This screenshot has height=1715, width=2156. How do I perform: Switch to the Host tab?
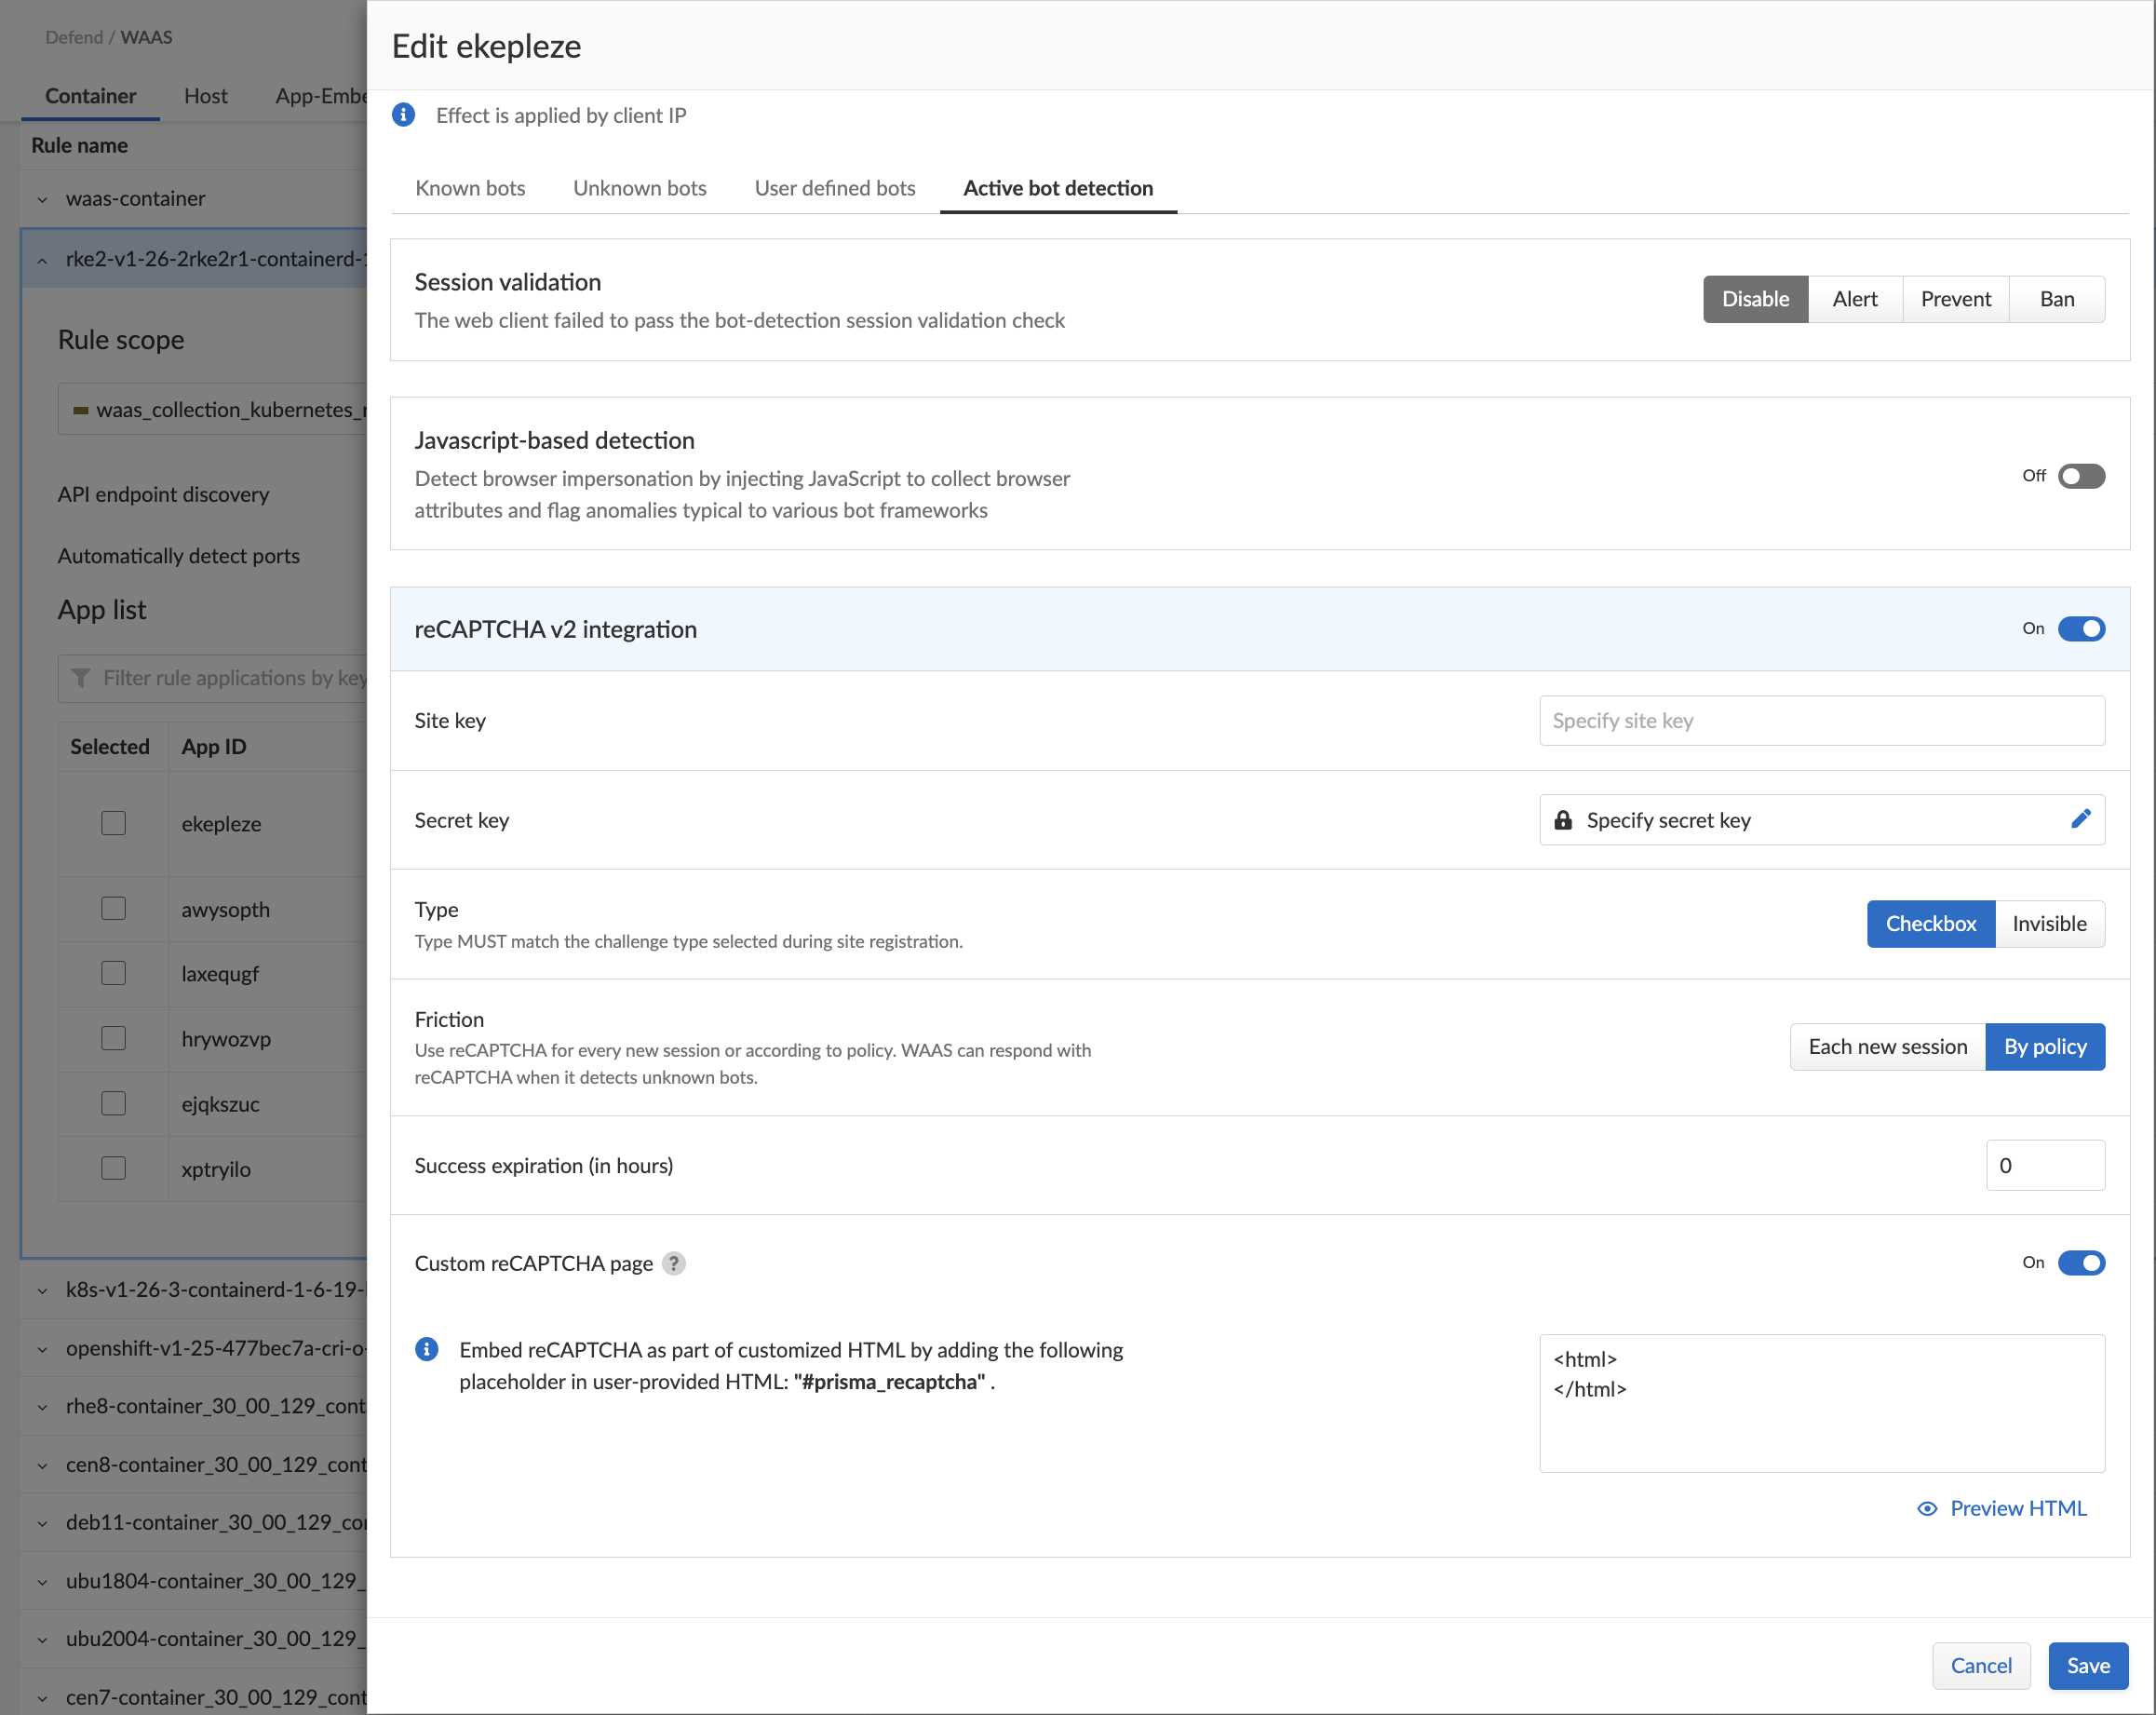pos(205,96)
